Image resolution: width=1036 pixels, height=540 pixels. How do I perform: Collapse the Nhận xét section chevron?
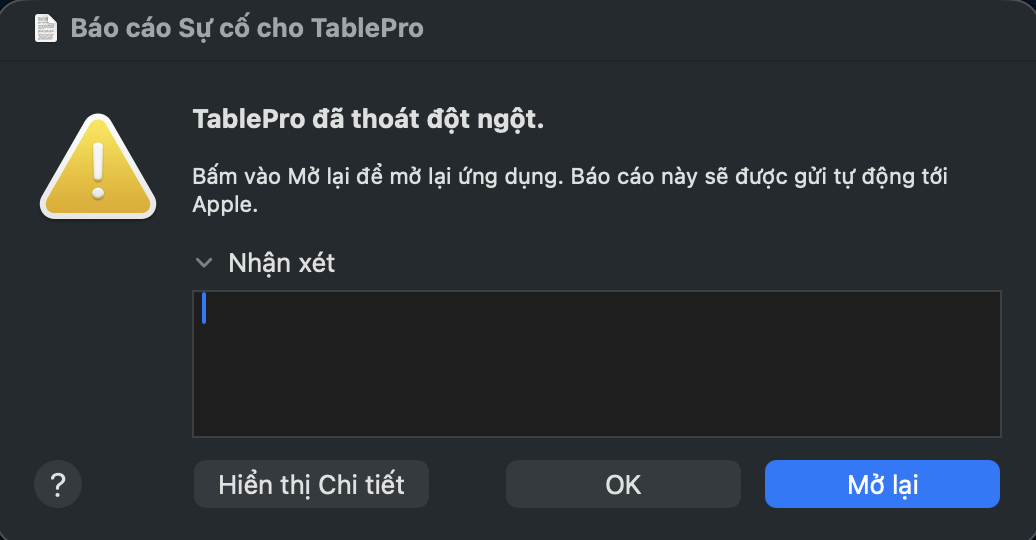[x=204, y=263]
